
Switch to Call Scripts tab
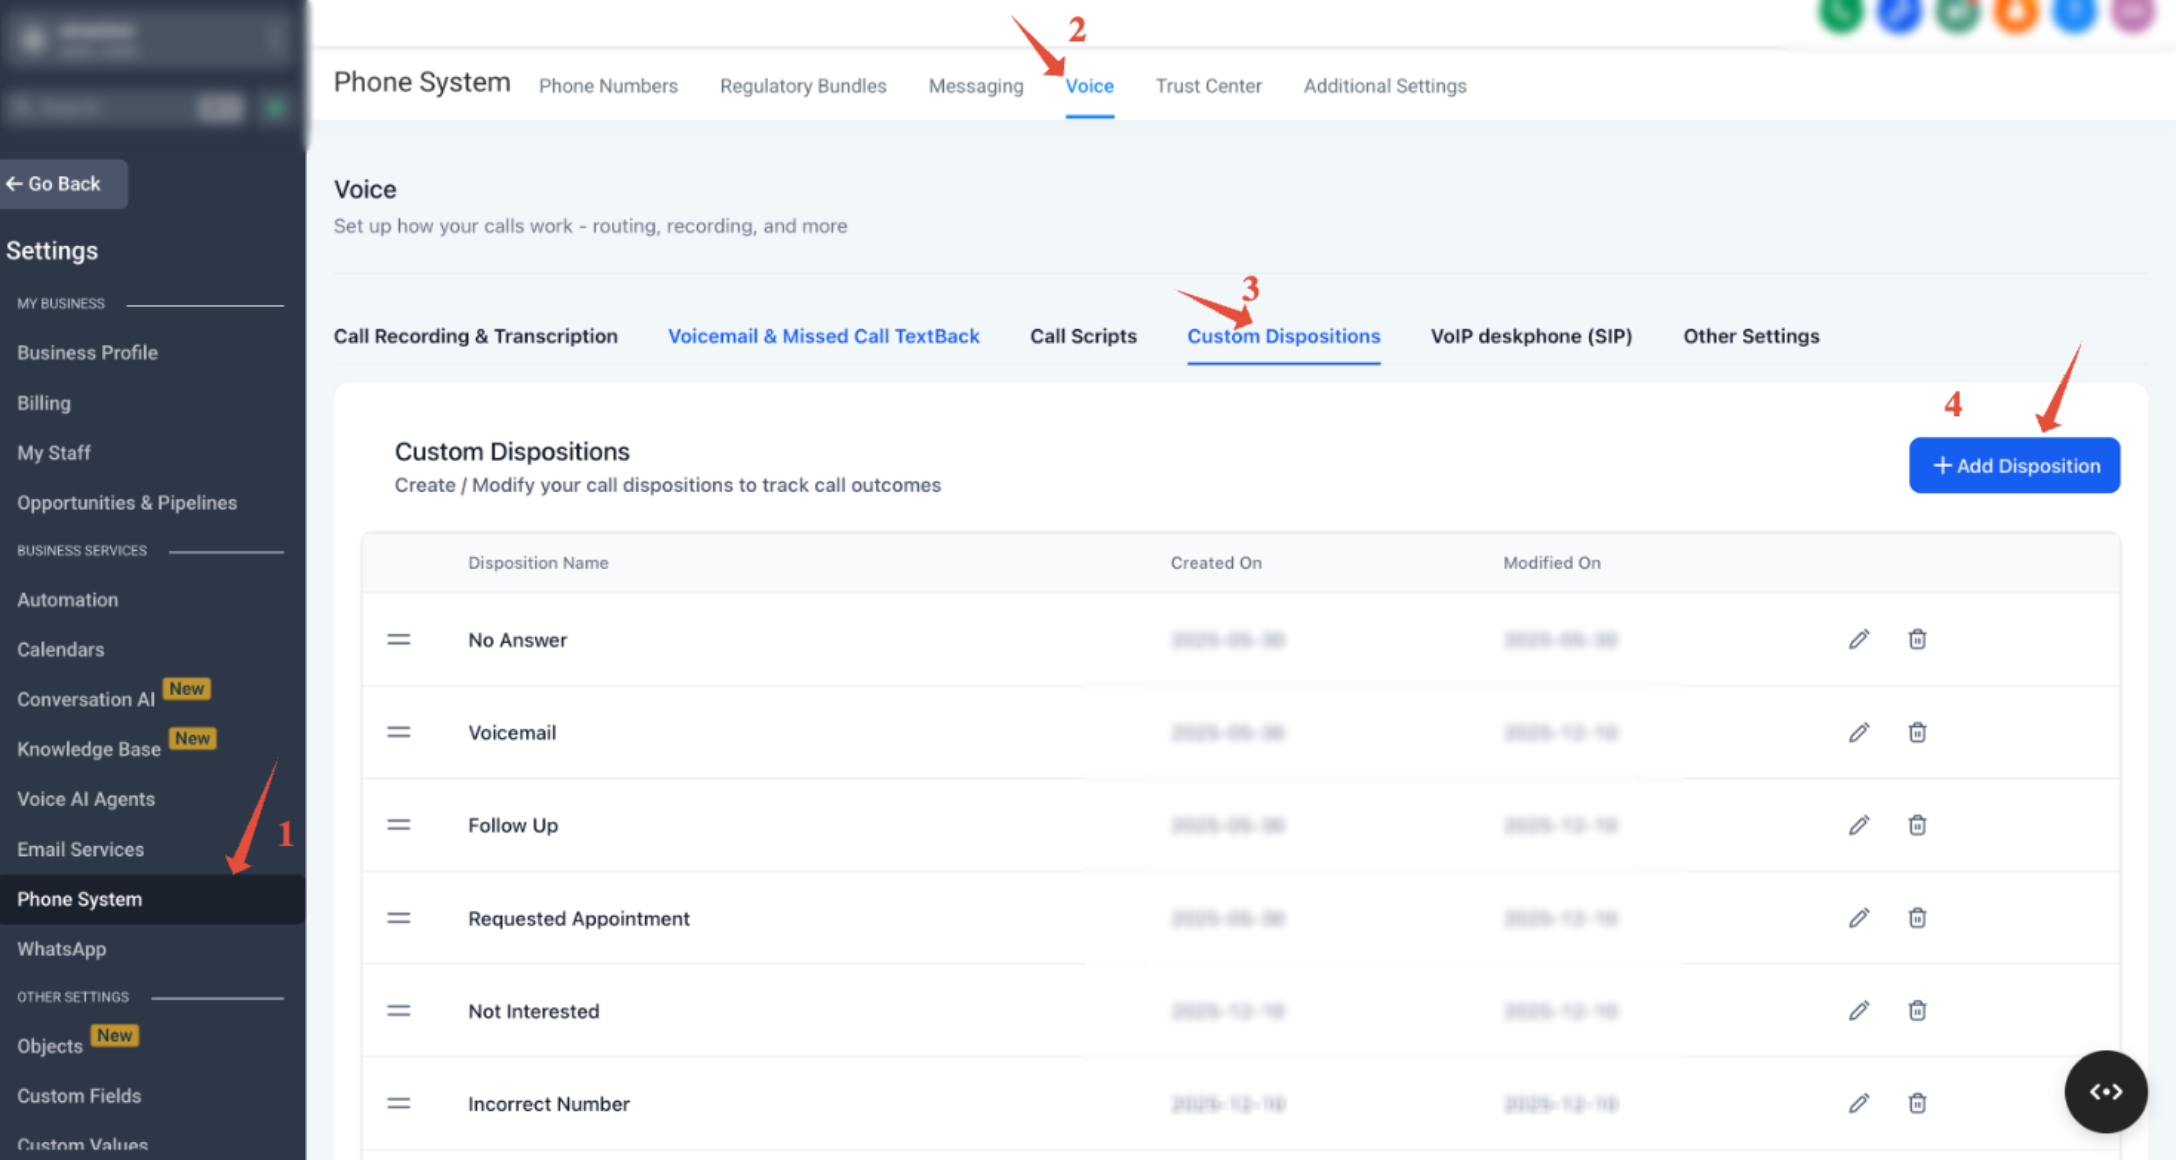(x=1083, y=336)
